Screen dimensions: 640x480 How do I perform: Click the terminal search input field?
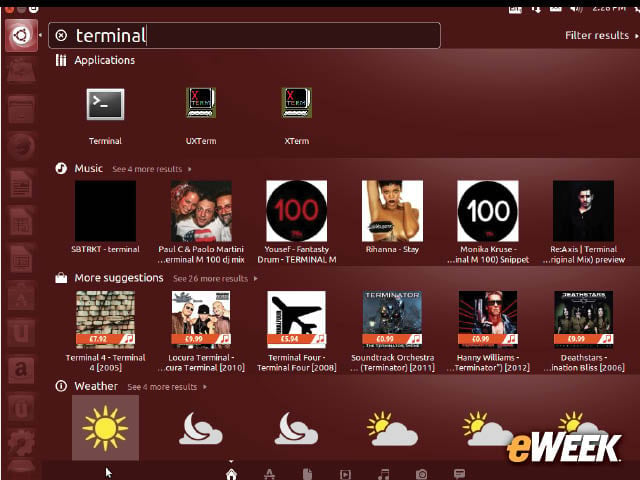coord(244,36)
